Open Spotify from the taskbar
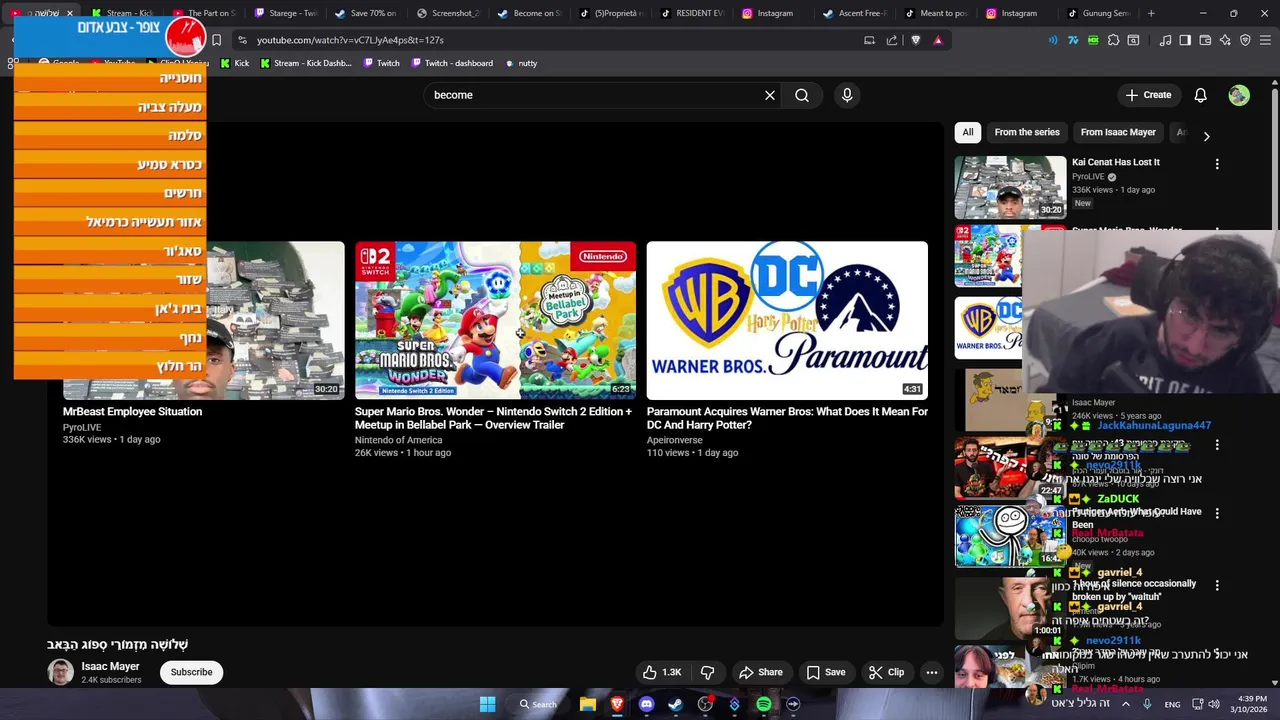Viewport: 1280px width, 720px height. tap(764, 704)
